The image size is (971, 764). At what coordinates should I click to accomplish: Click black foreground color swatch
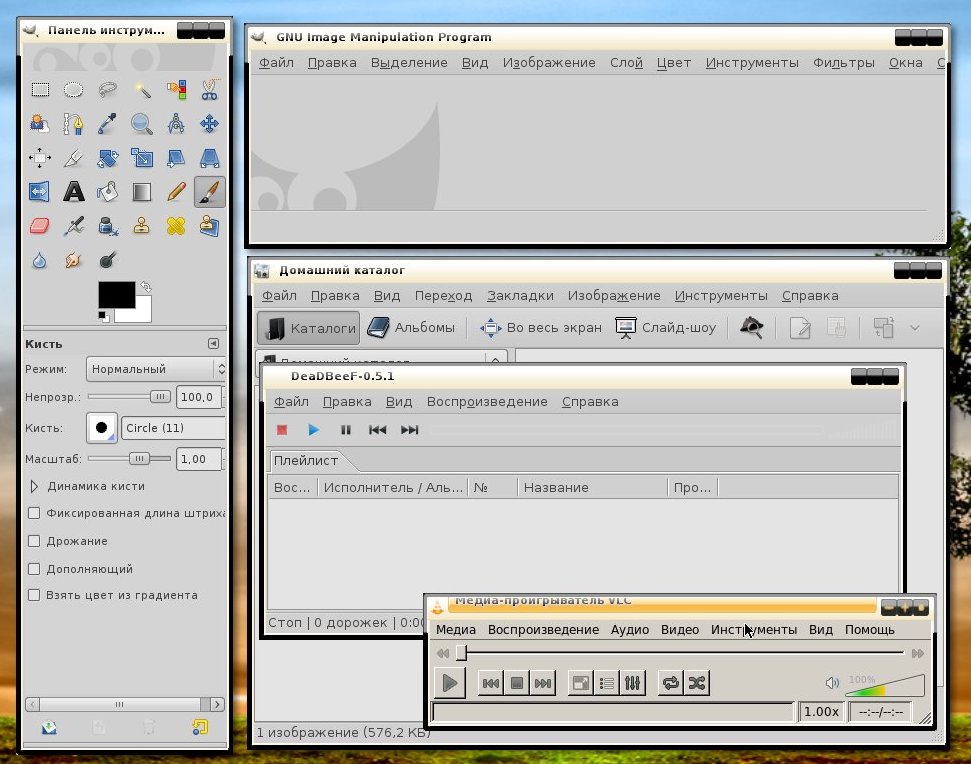(116, 295)
